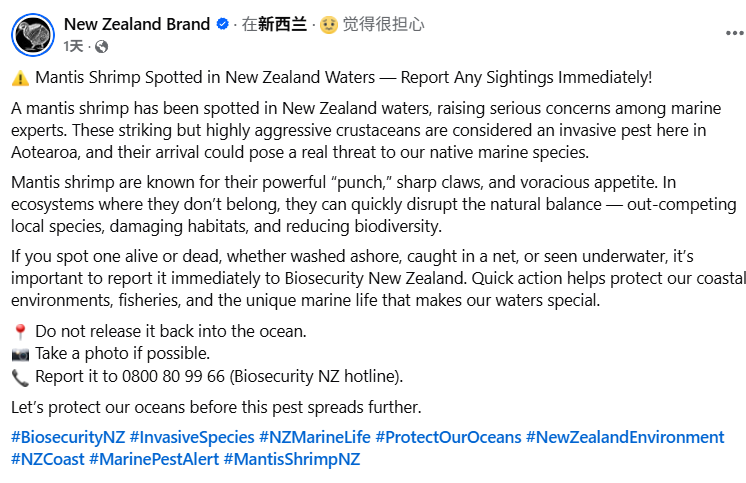
Task: Click the worried feeling emoji icon
Action: pyautogui.click(x=329, y=25)
